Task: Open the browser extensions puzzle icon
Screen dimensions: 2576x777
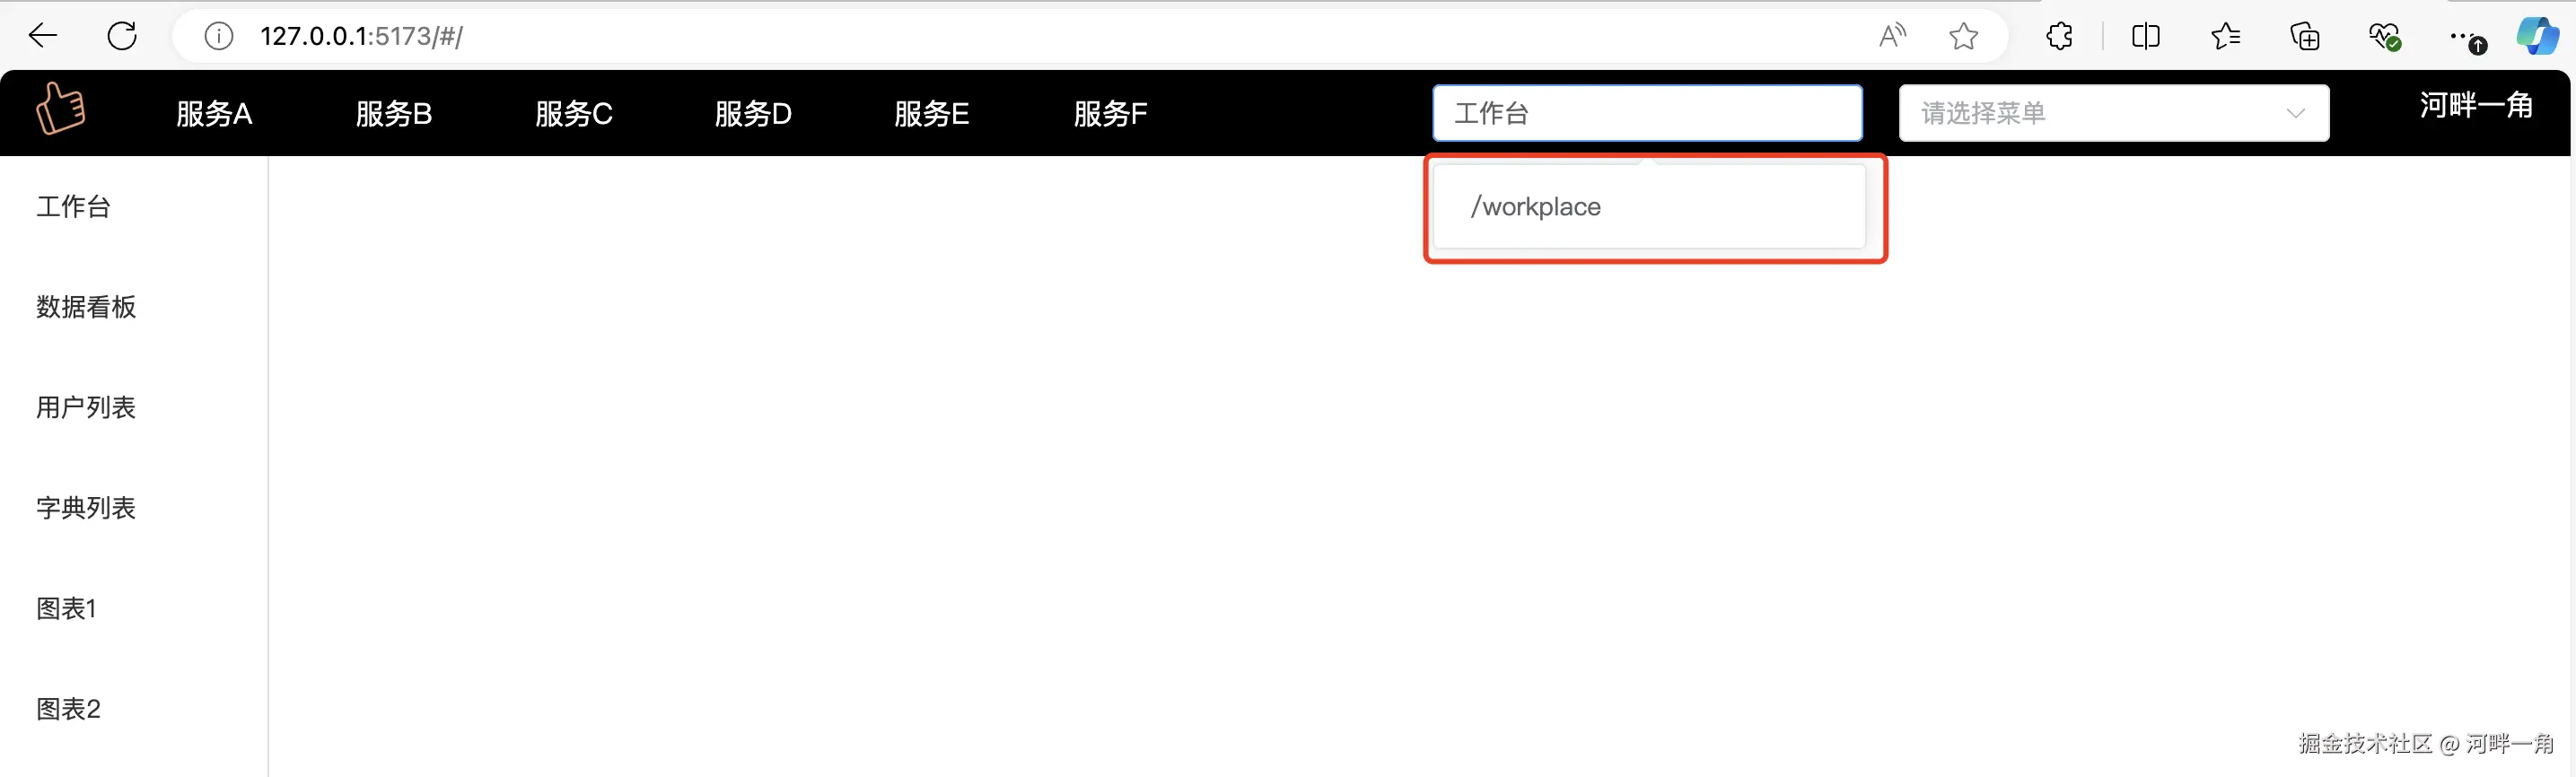Action: 2059,37
